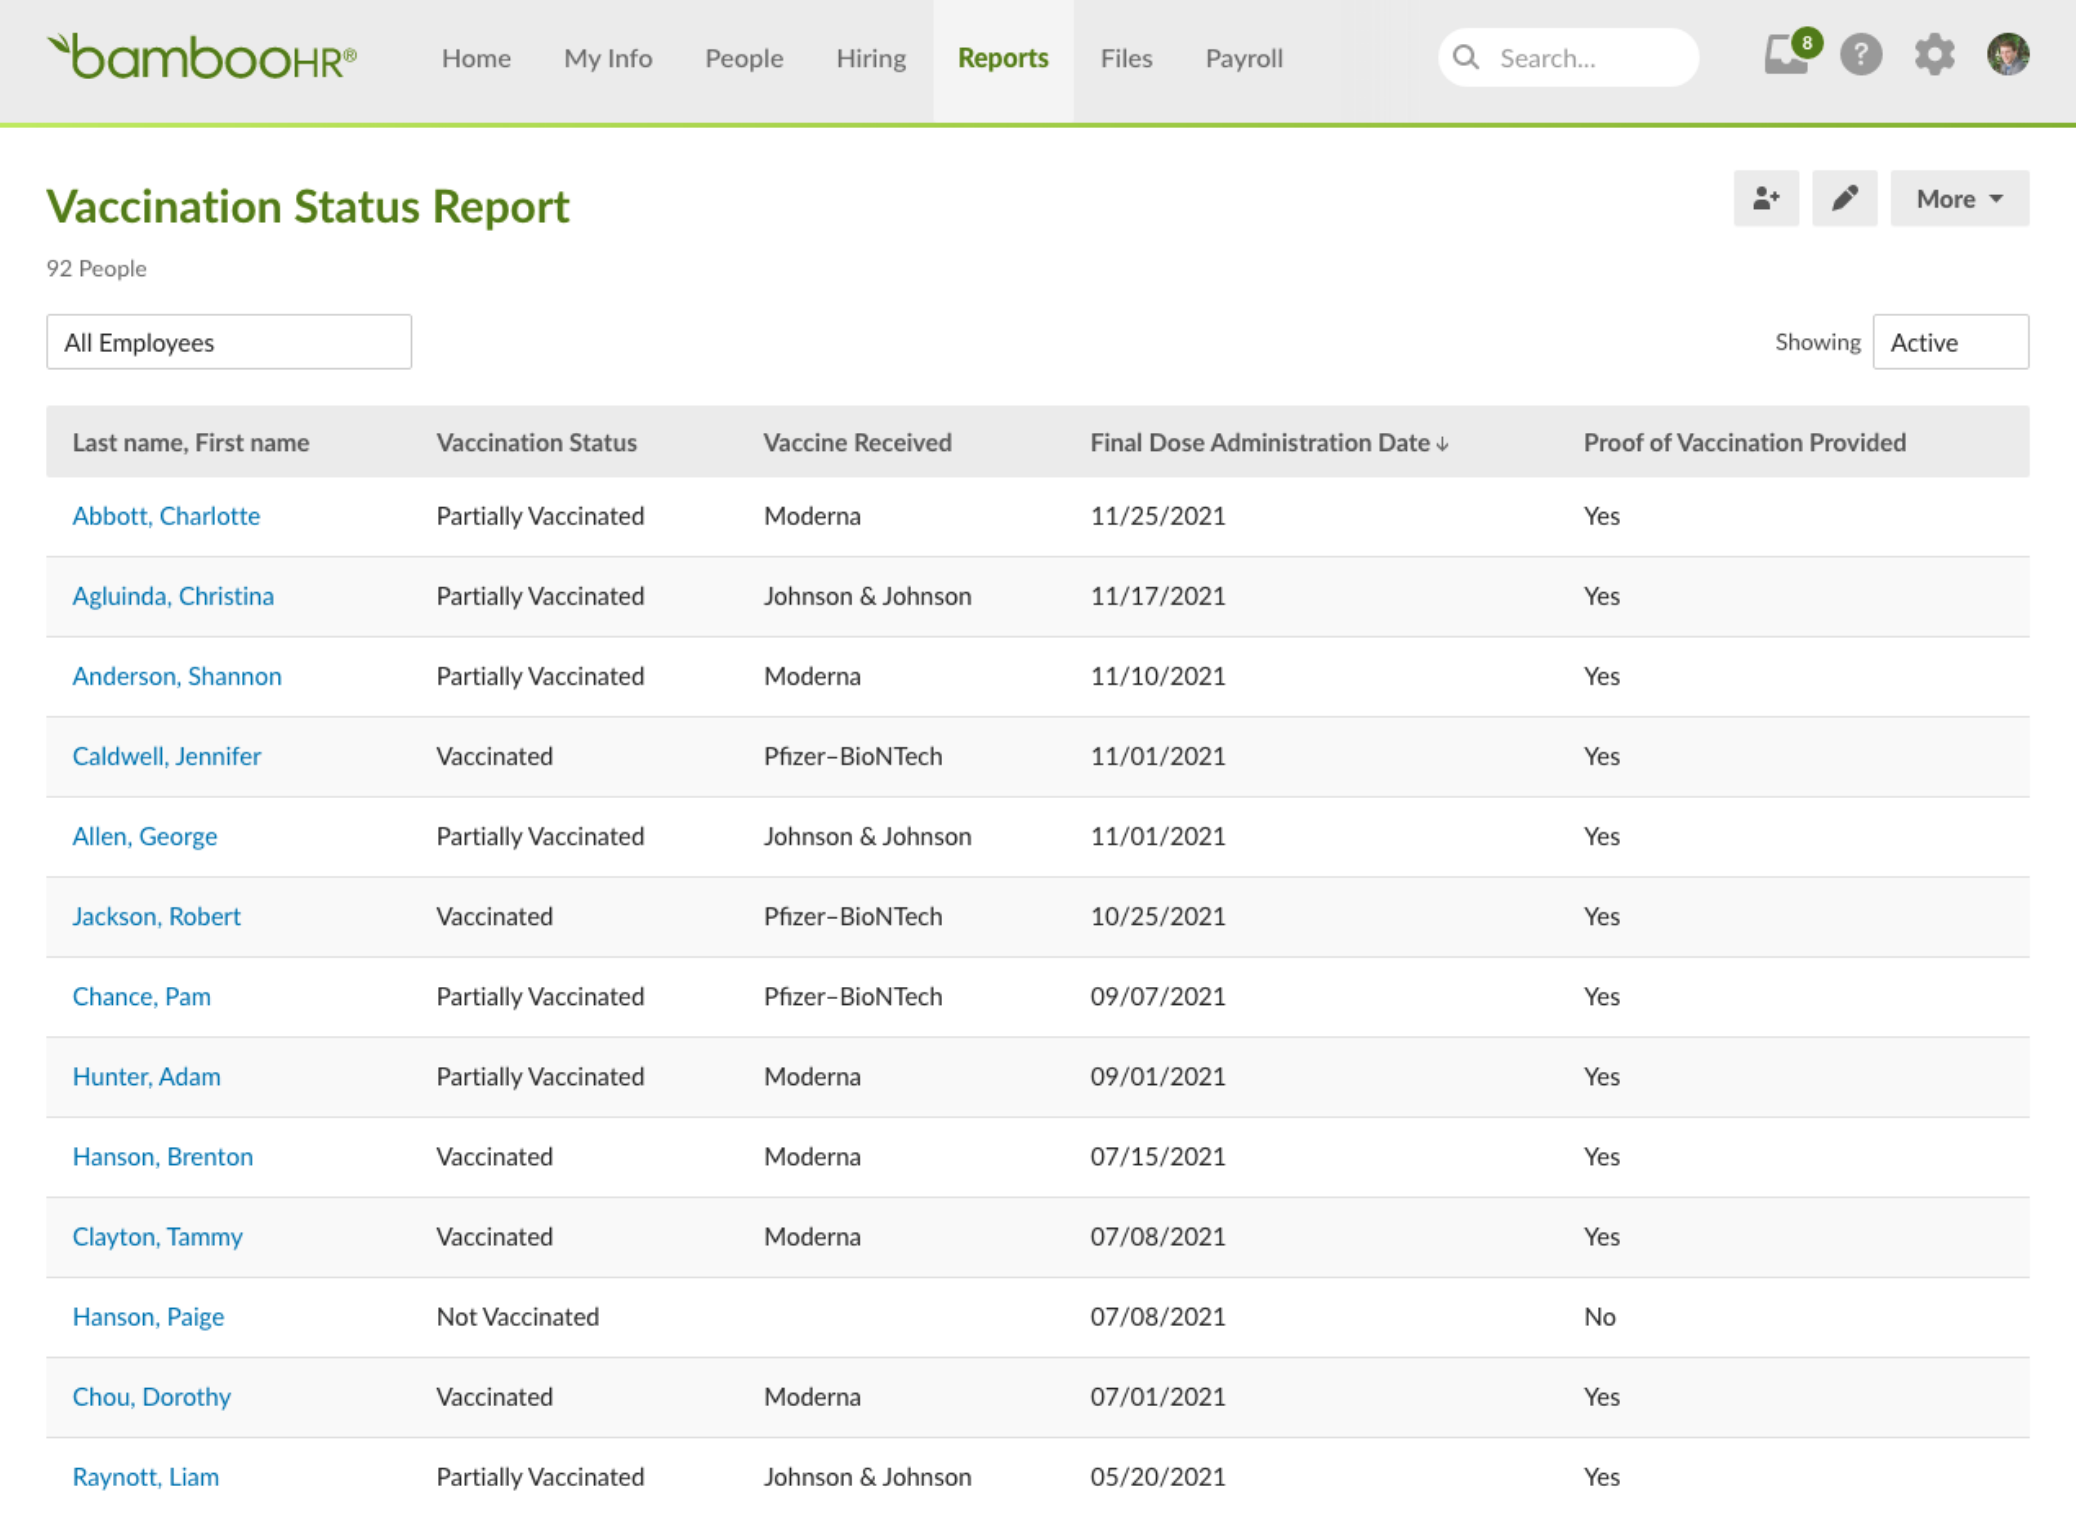Click the search magnifier icon
The height and width of the screenshot is (1514, 2076).
1466,58
